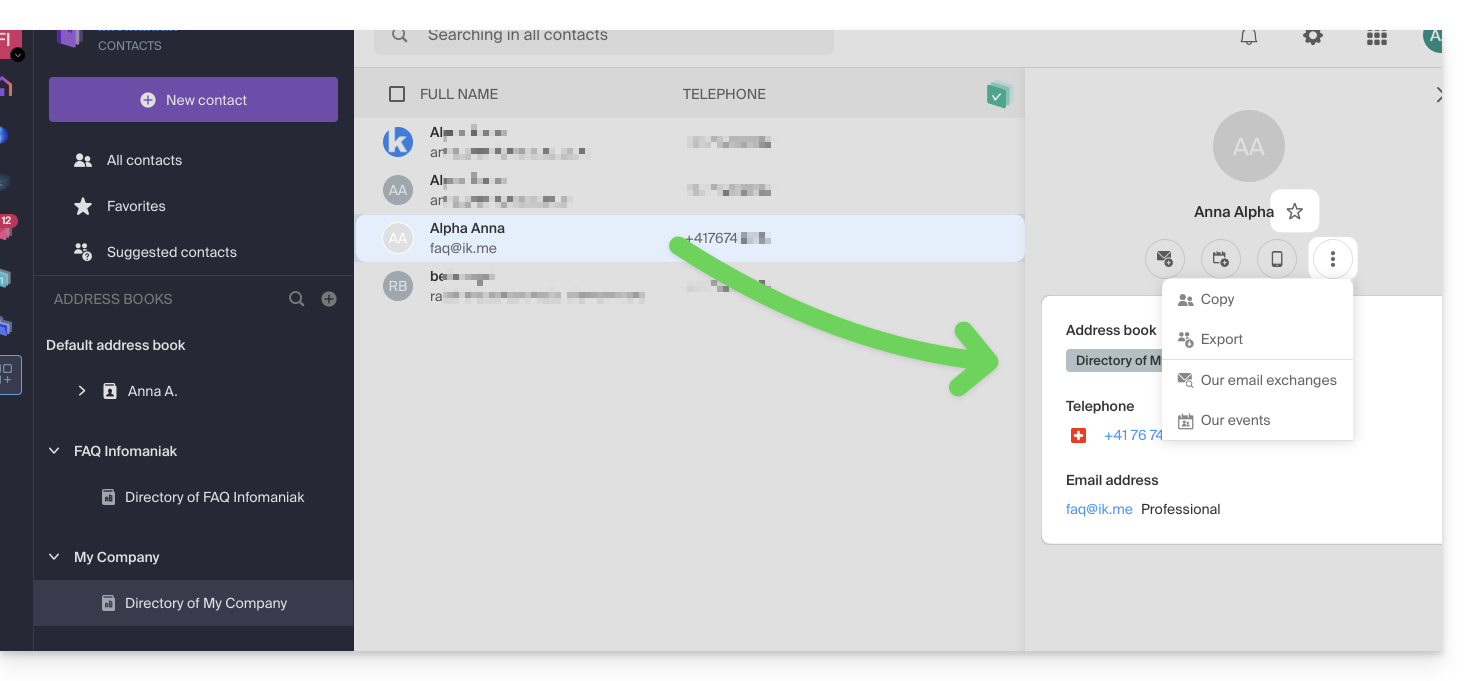This screenshot has height=681, width=1472.
Task: Click the send email icon under Anna Alpha
Action: pos(1165,259)
